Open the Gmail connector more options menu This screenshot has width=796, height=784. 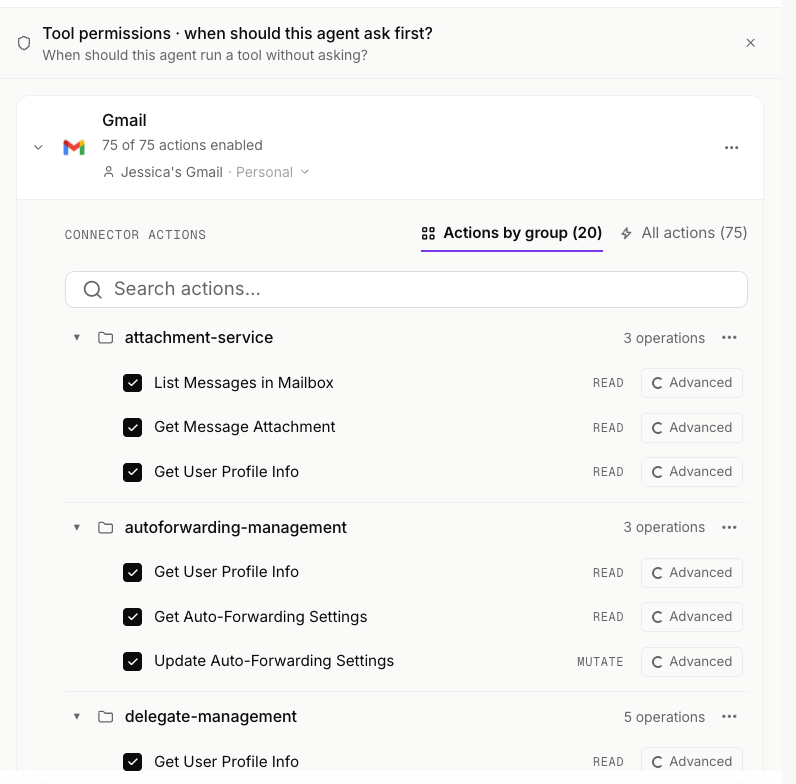[731, 147]
